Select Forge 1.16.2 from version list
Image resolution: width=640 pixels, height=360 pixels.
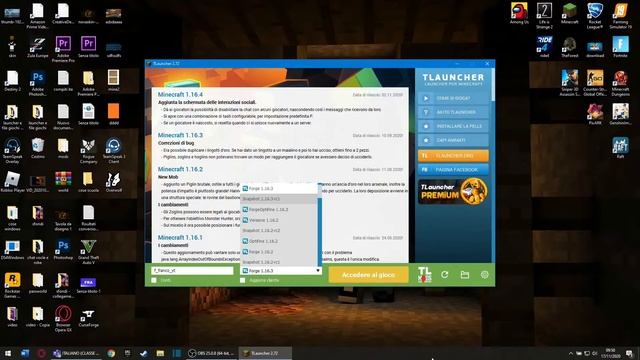279,252
